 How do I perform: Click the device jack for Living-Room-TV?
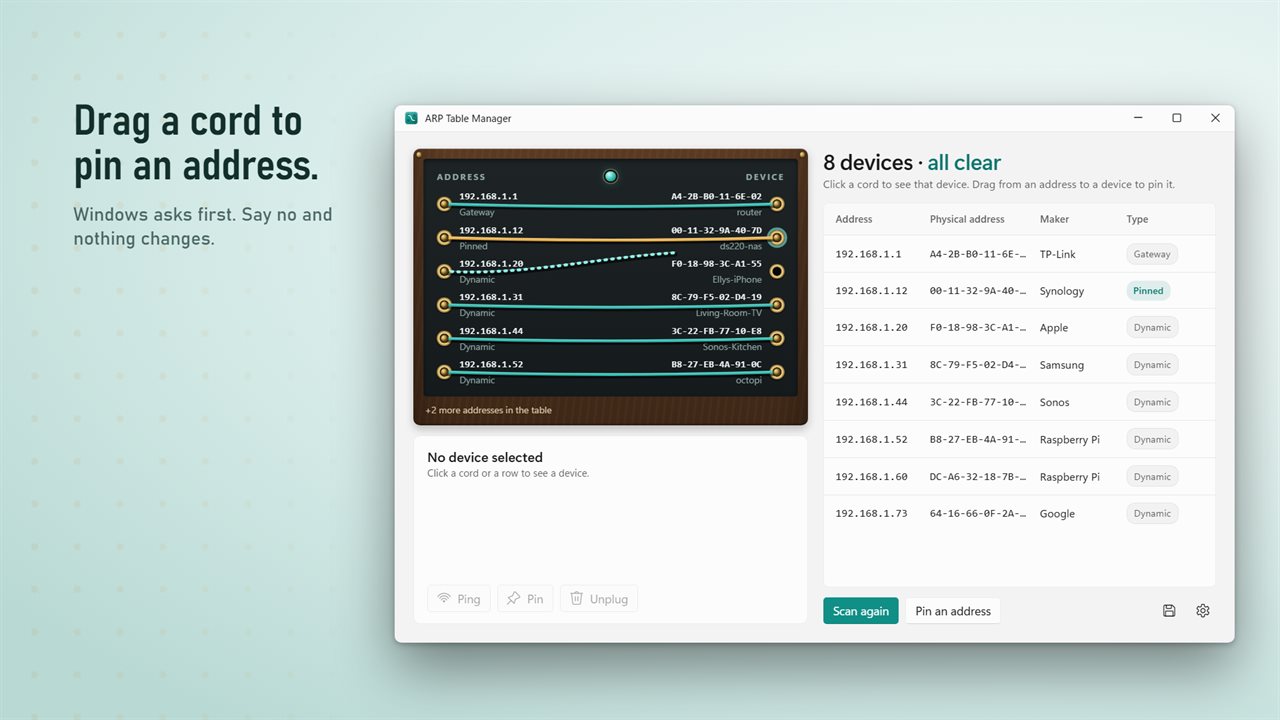pos(777,305)
